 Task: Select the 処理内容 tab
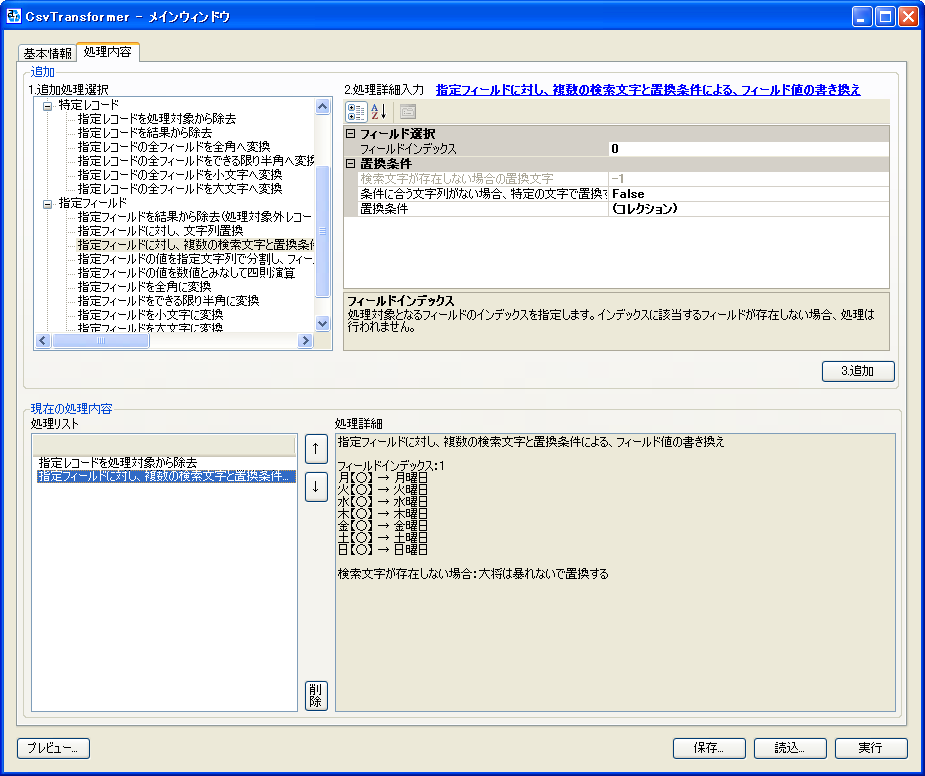click(x=106, y=52)
